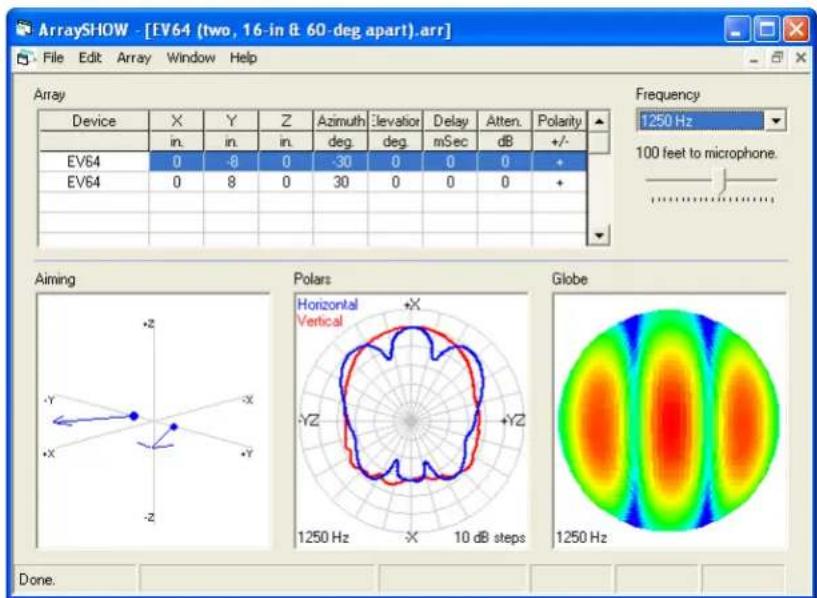Click the Polarity cell in second EV64 row

tap(560, 182)
